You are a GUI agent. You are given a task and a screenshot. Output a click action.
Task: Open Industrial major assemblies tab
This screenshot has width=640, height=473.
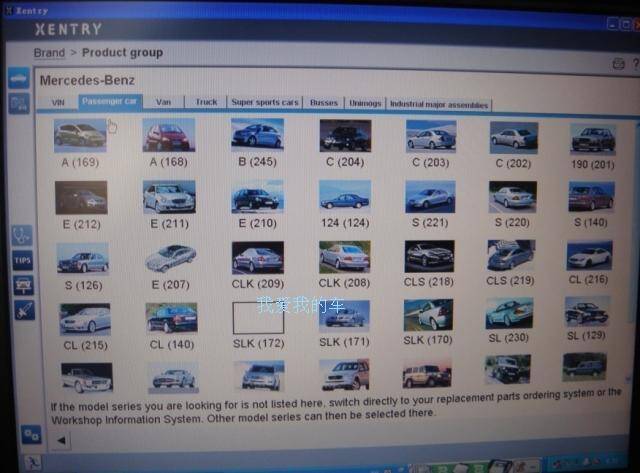click(439, 104)
